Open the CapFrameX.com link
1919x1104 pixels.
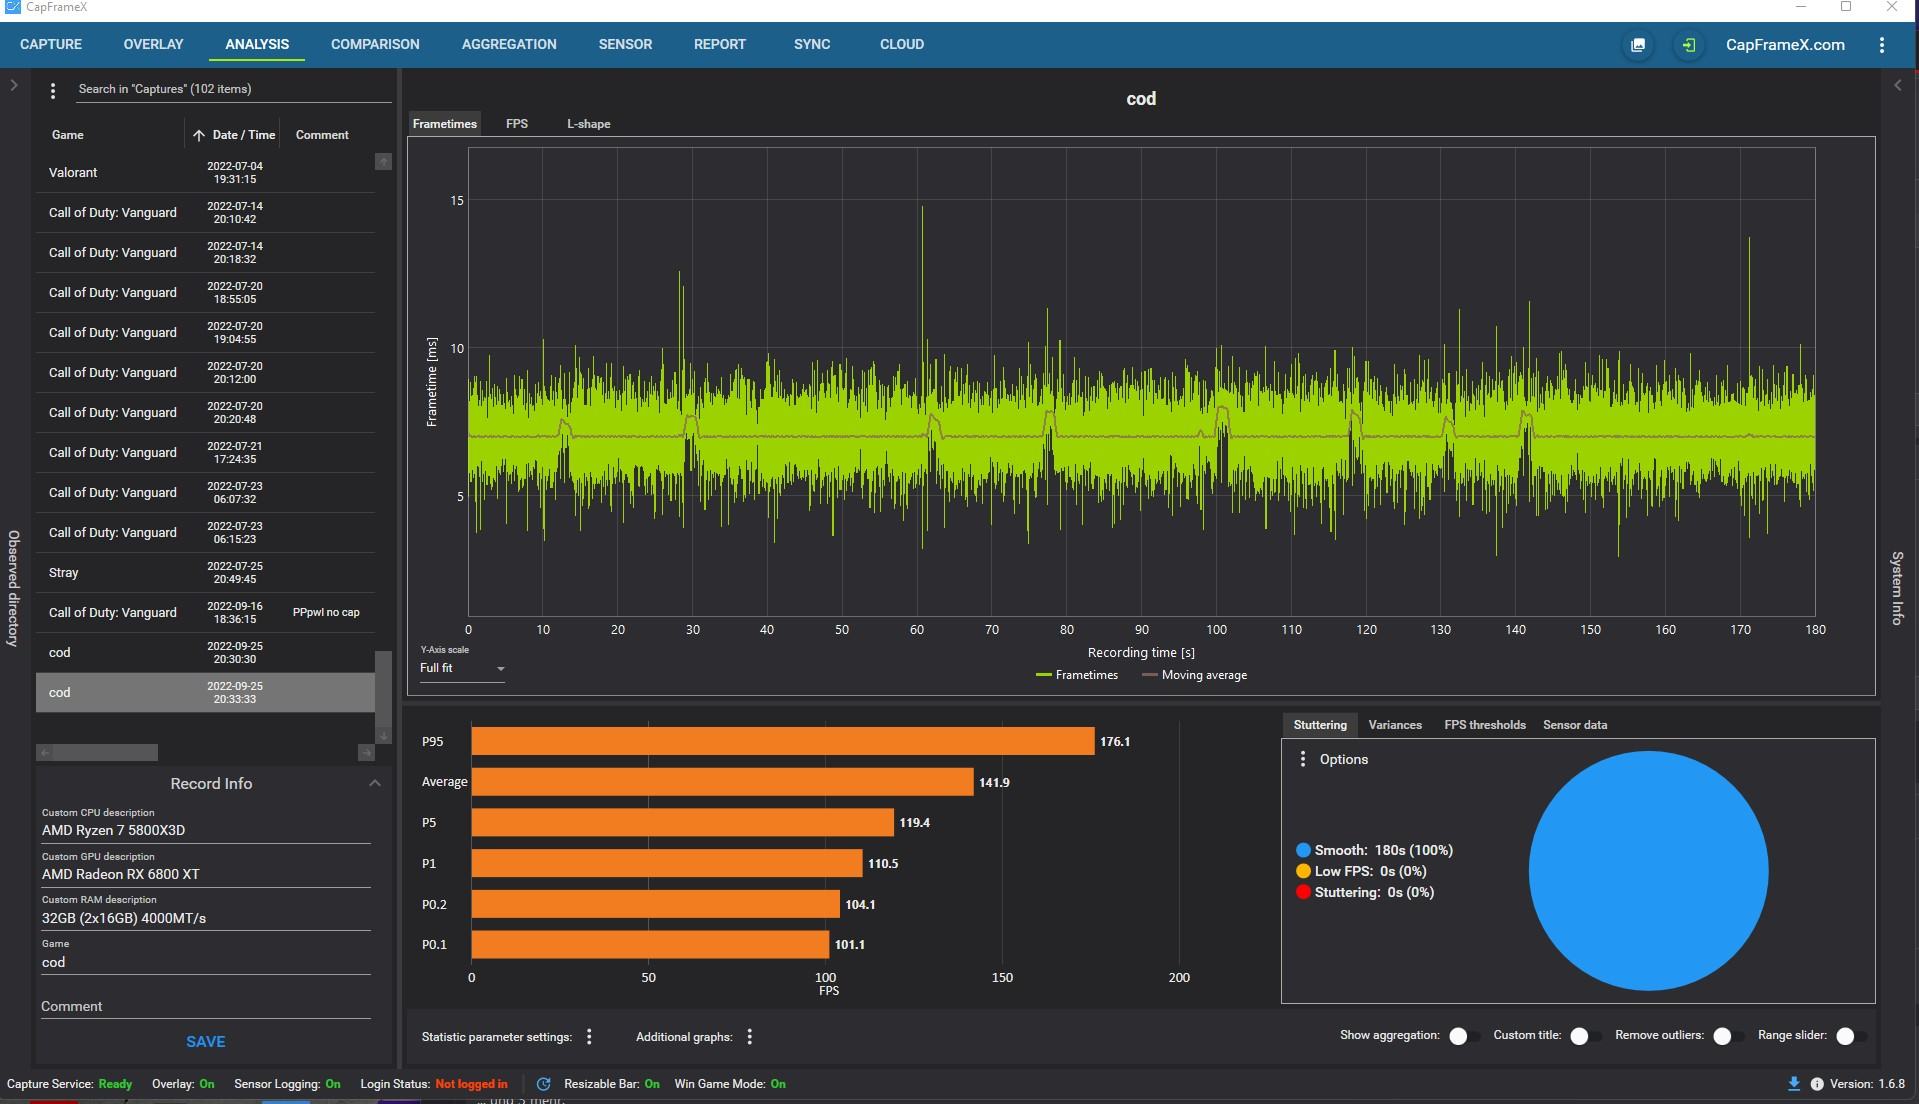pyautogui.click(x=1785, y=45)
